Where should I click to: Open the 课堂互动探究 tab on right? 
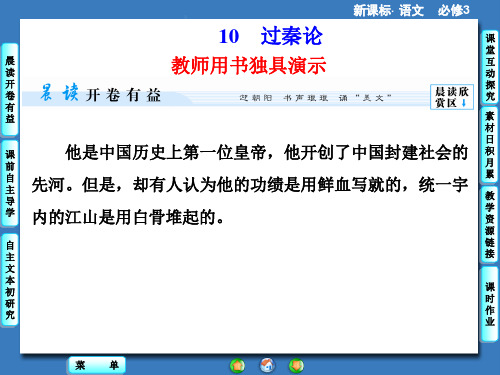tap(490, 67)
